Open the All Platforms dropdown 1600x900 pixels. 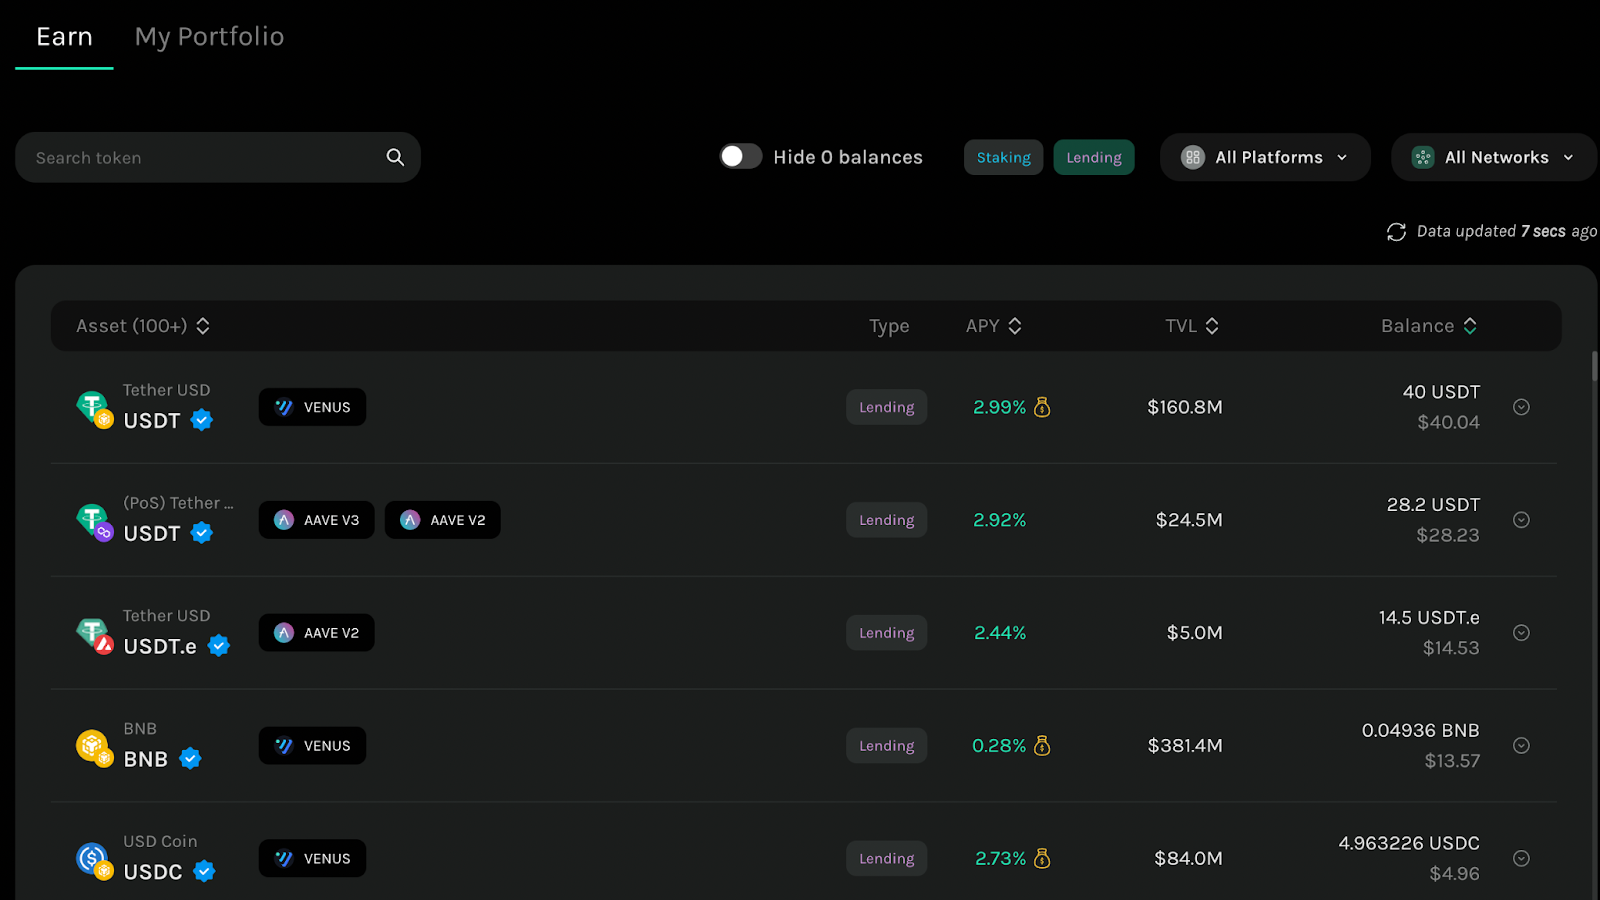point(1265,157)
